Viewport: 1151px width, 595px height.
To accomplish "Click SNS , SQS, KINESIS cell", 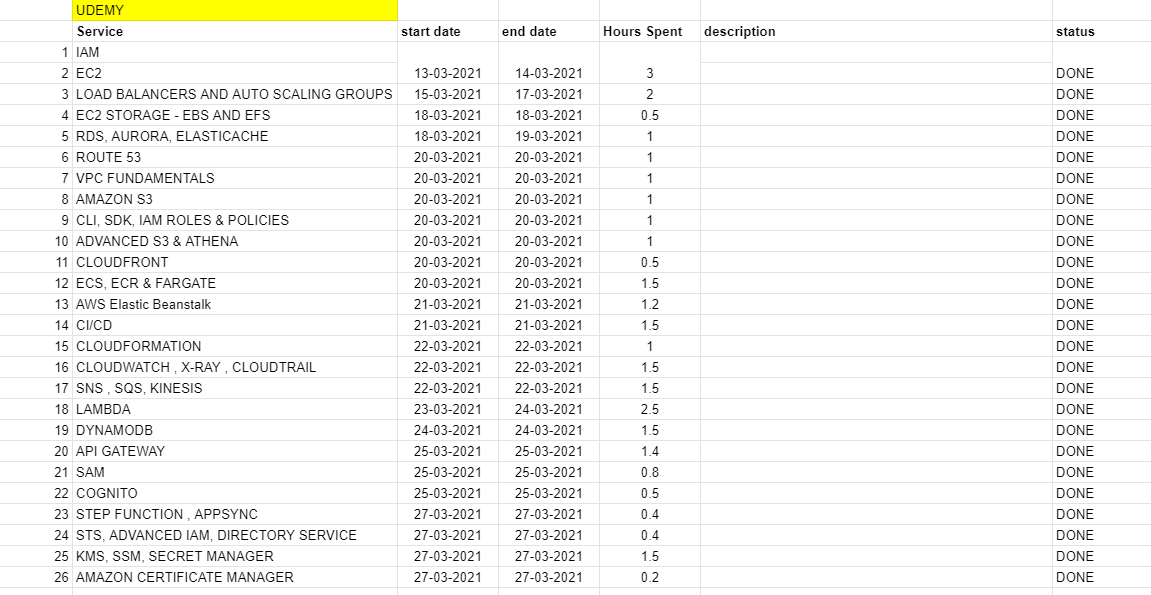I will [x=235, y=388].
